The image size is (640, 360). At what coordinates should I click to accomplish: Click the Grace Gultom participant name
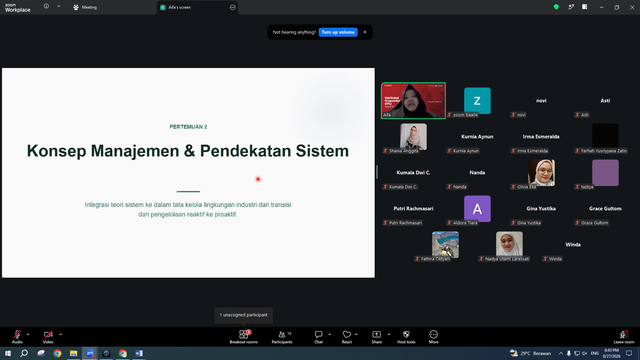tap(605, 209)
